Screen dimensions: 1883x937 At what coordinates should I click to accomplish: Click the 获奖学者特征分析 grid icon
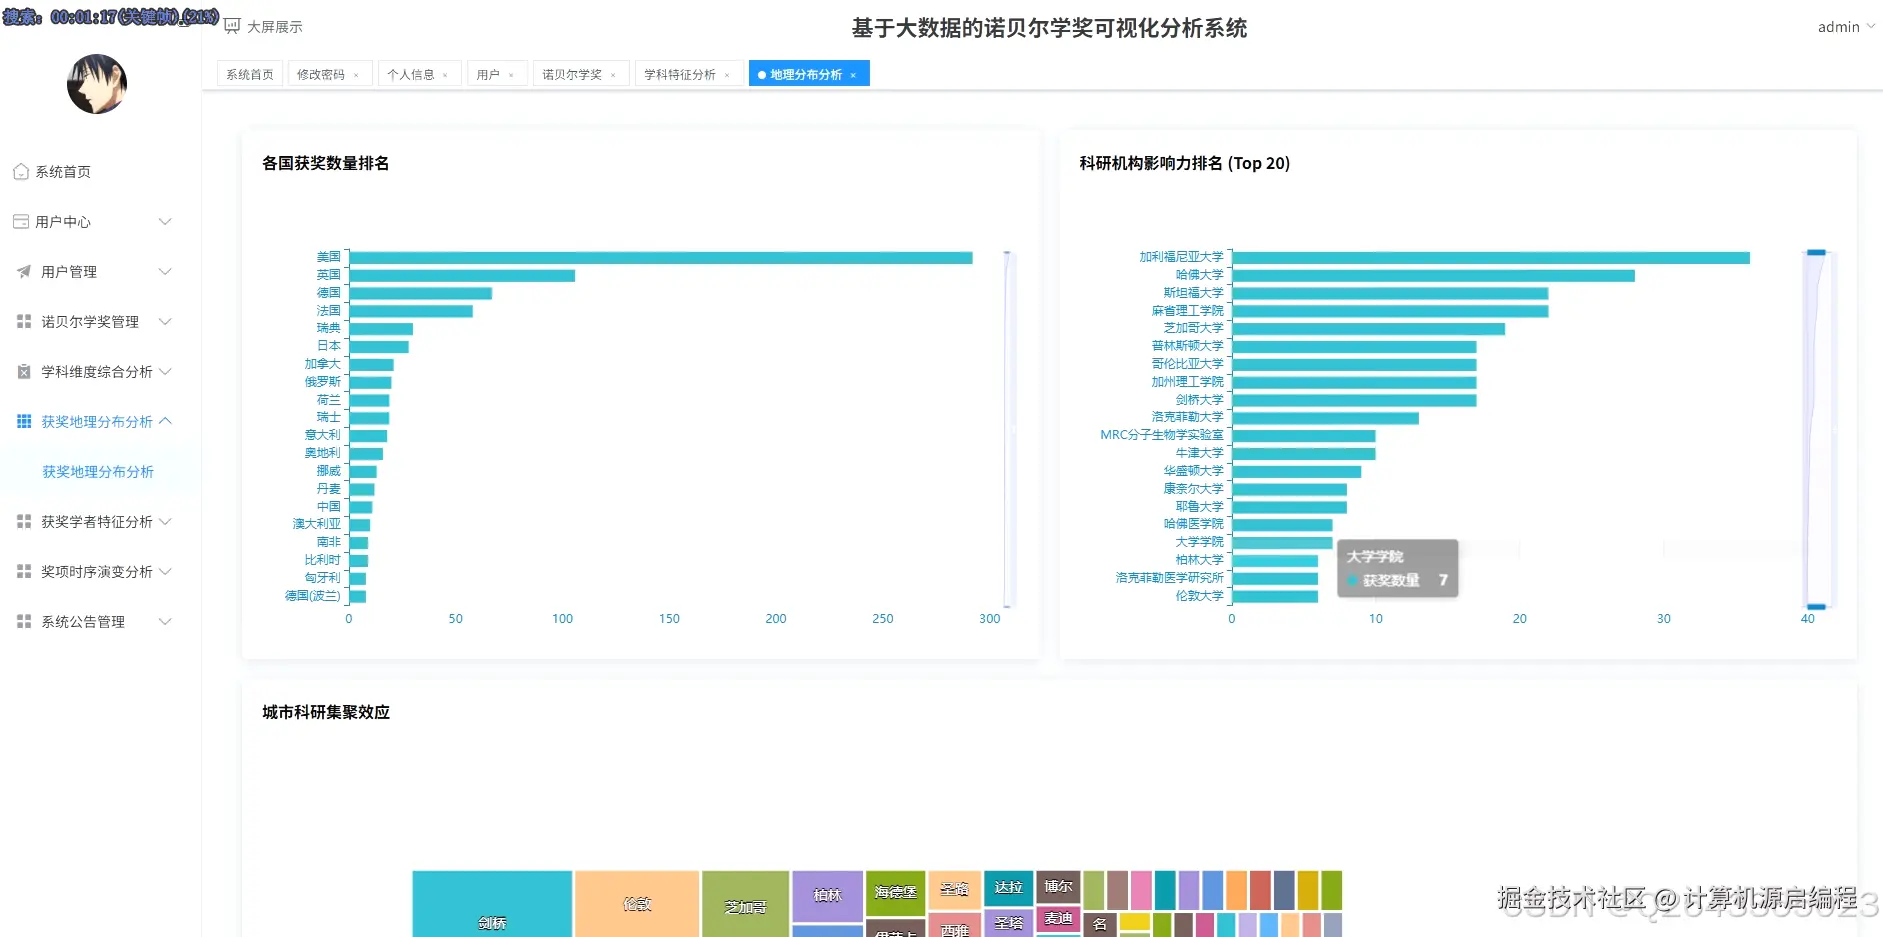pyautogui.click(x=24, y=522)
